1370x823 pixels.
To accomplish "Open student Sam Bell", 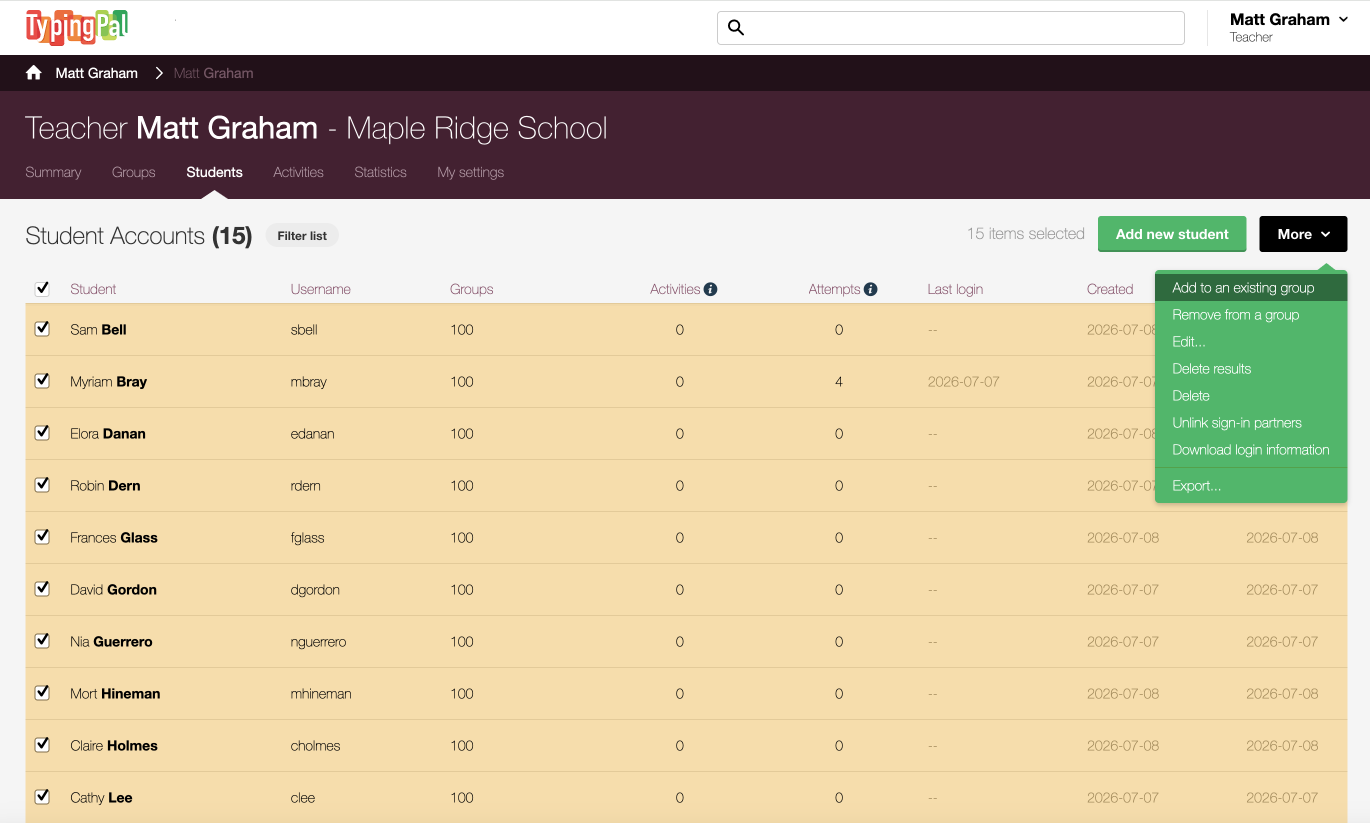I will 98,329.
